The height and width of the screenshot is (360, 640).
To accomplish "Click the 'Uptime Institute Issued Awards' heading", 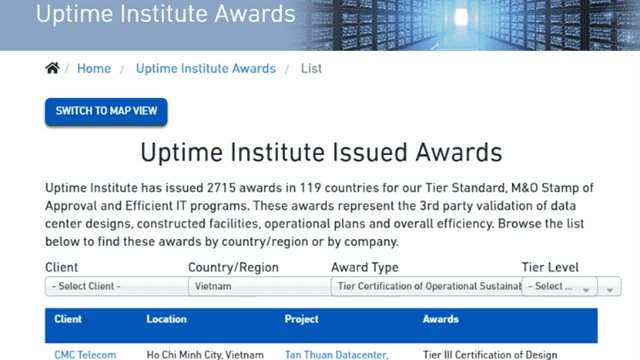I will click(321, 153).
